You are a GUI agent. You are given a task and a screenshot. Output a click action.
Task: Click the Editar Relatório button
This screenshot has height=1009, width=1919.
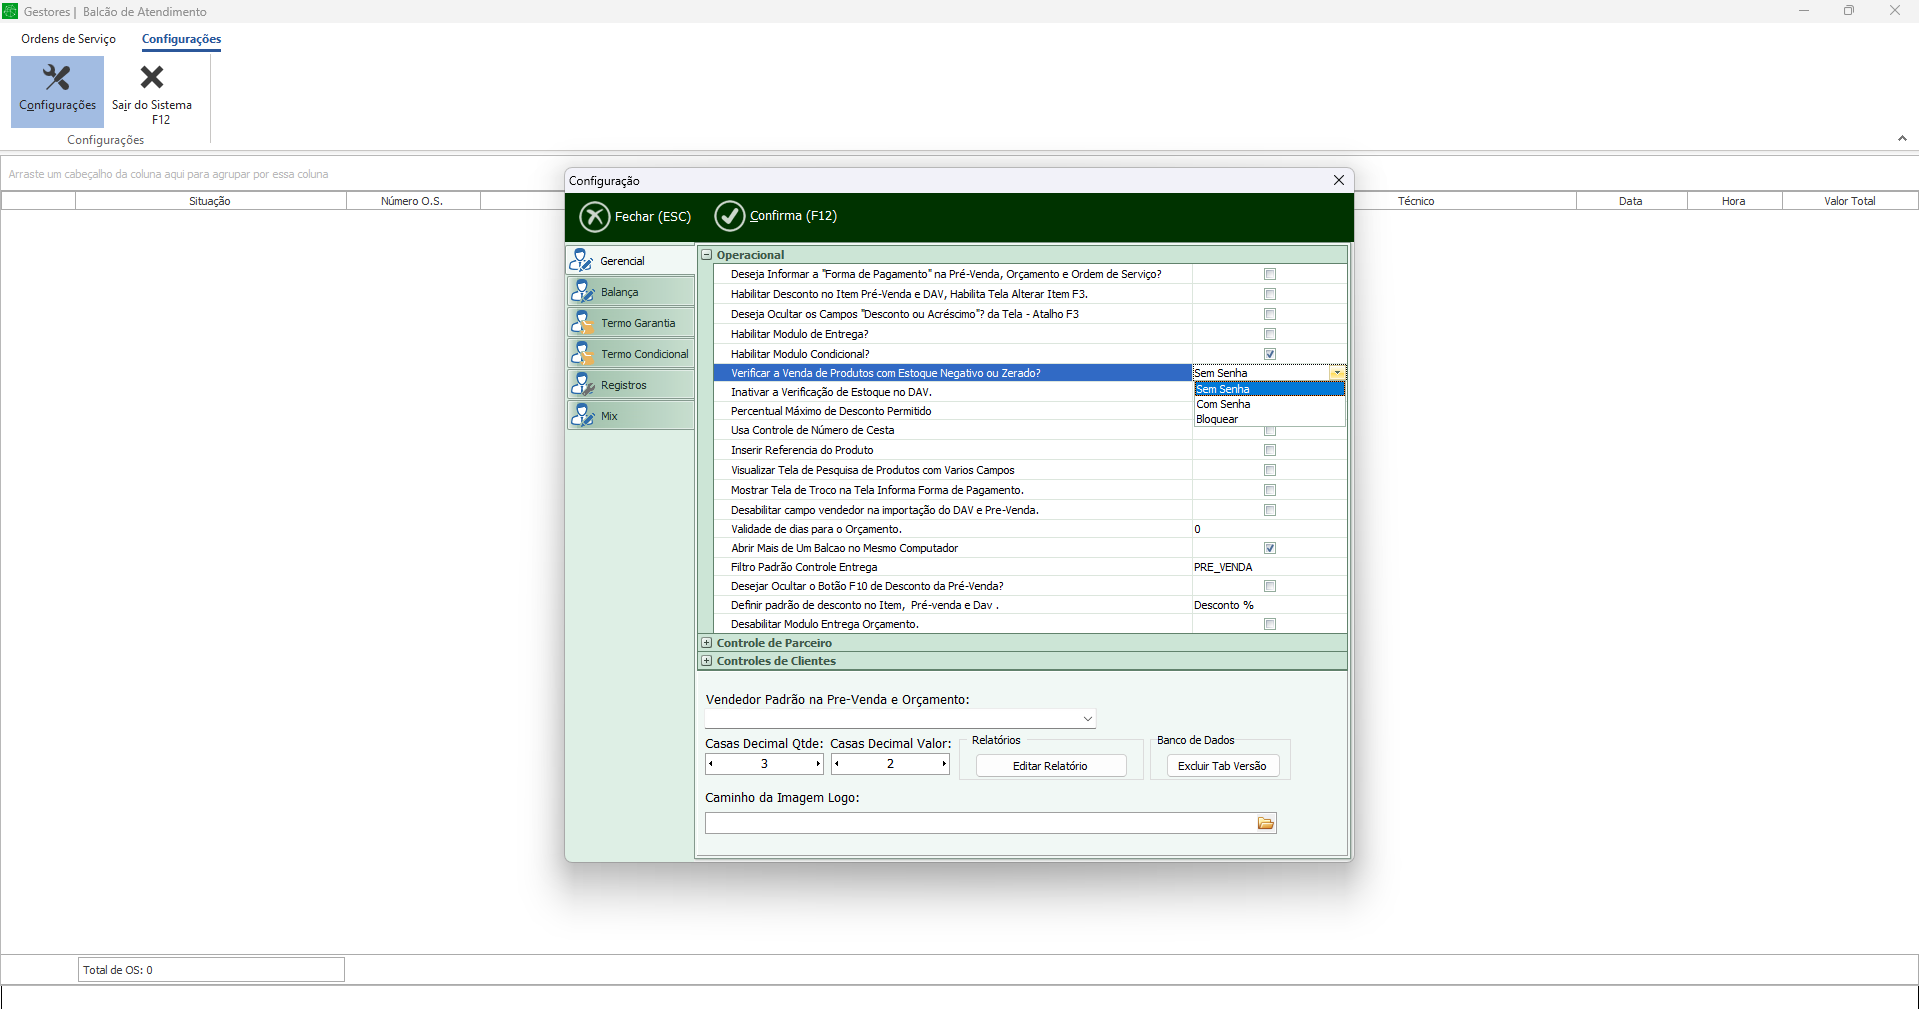(x=1050, y=766)
